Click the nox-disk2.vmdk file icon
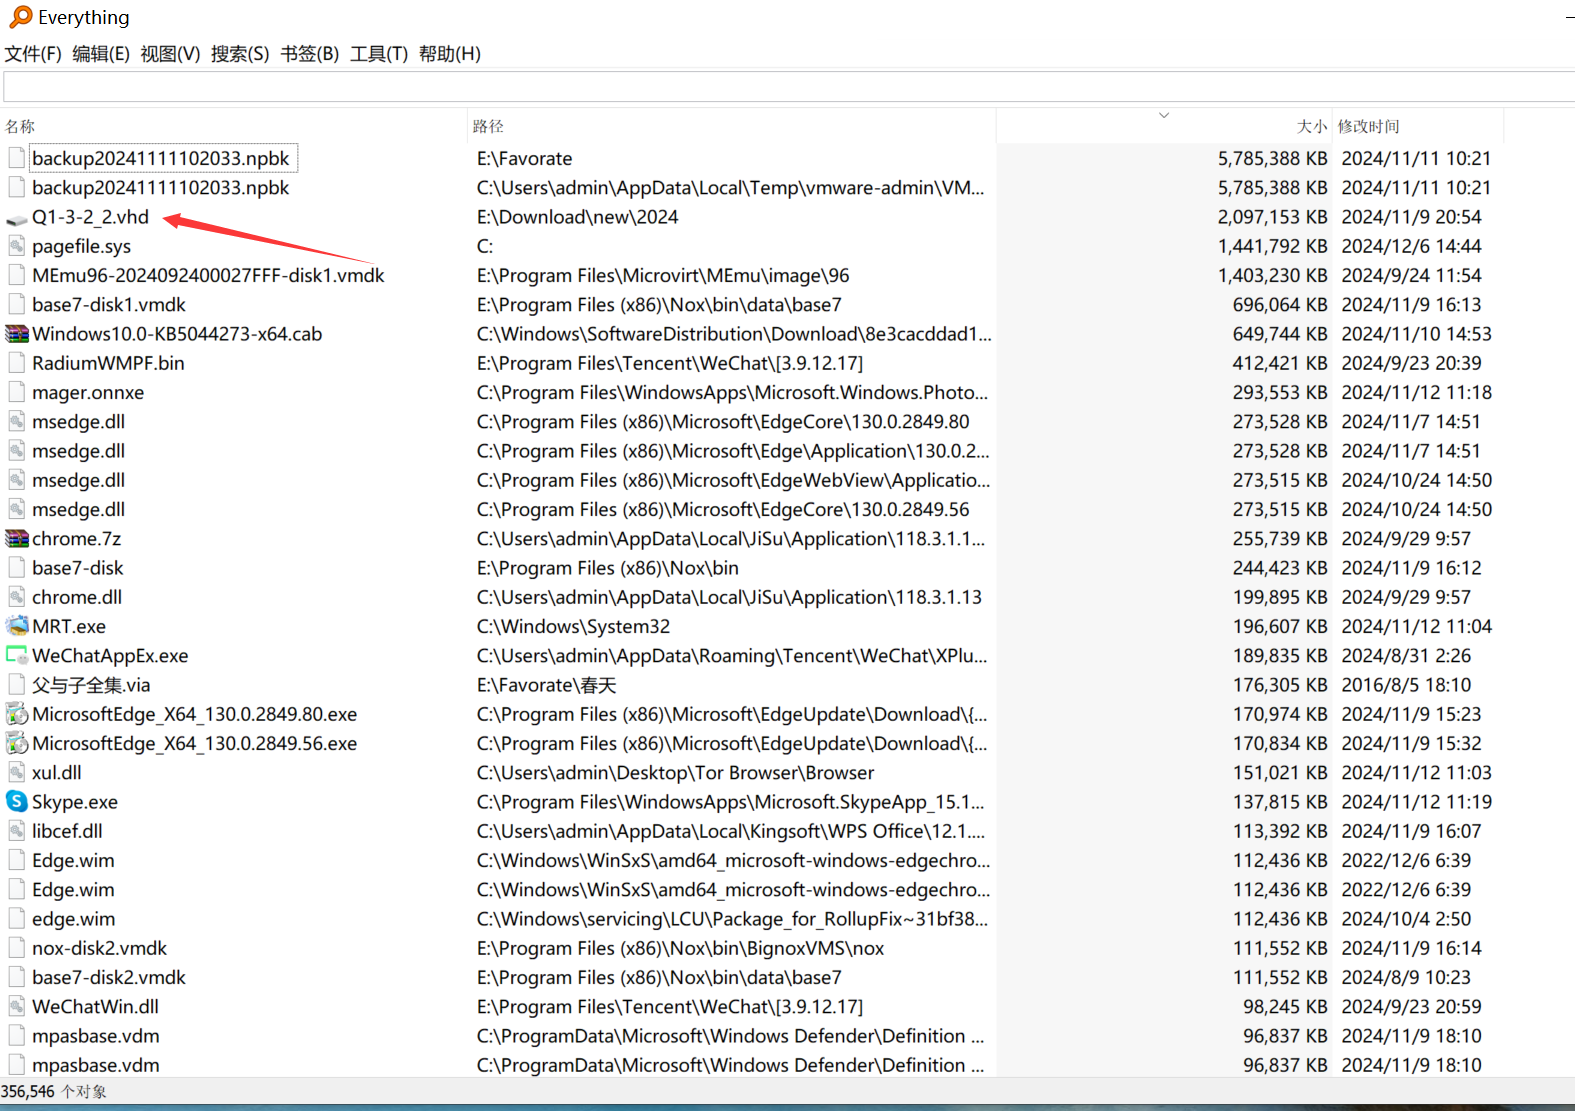This screenshot has width=1575, height=1111. (x=17, y=948)
